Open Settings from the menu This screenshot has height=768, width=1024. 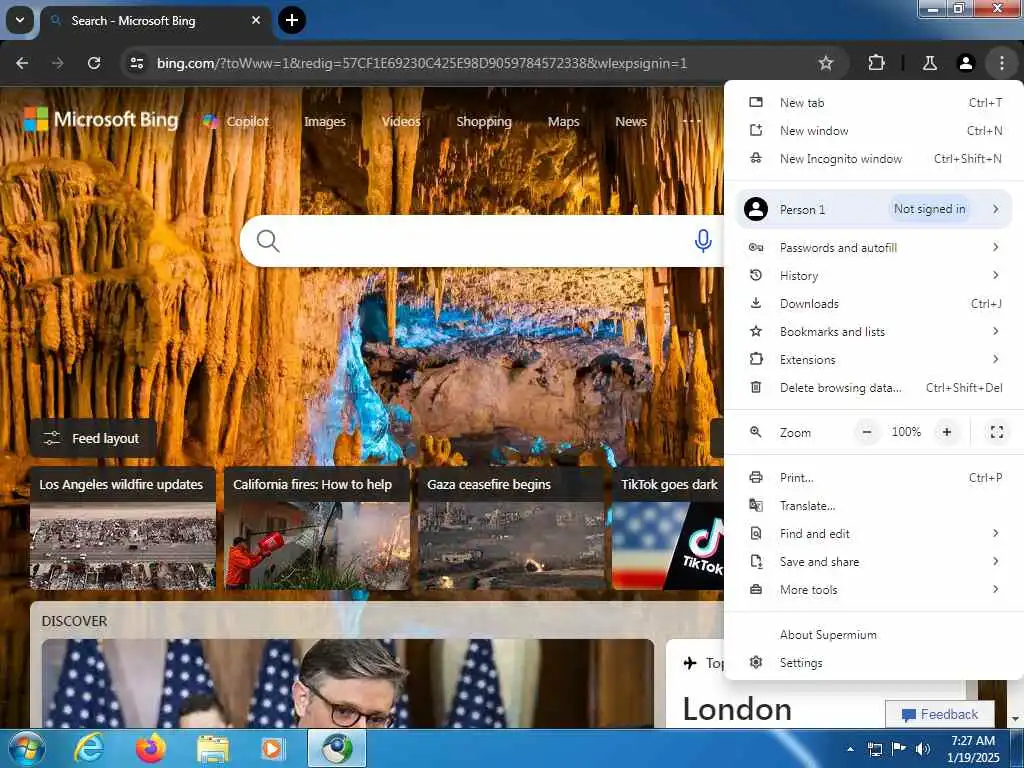pyautogui.click(x=874, y=663)
